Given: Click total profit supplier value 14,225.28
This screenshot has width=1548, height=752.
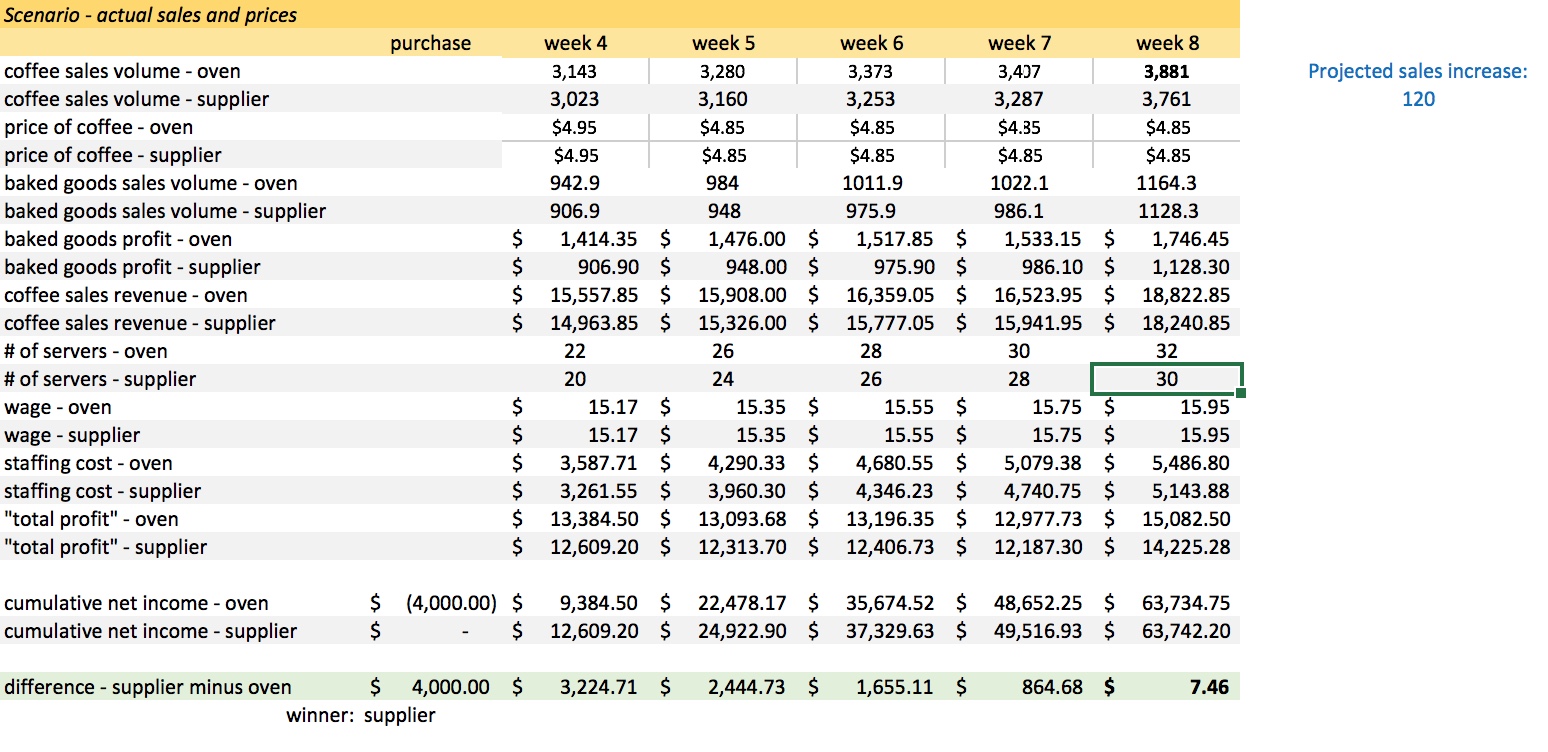Looking at the screenshot, I should [x=1186, y=547].
